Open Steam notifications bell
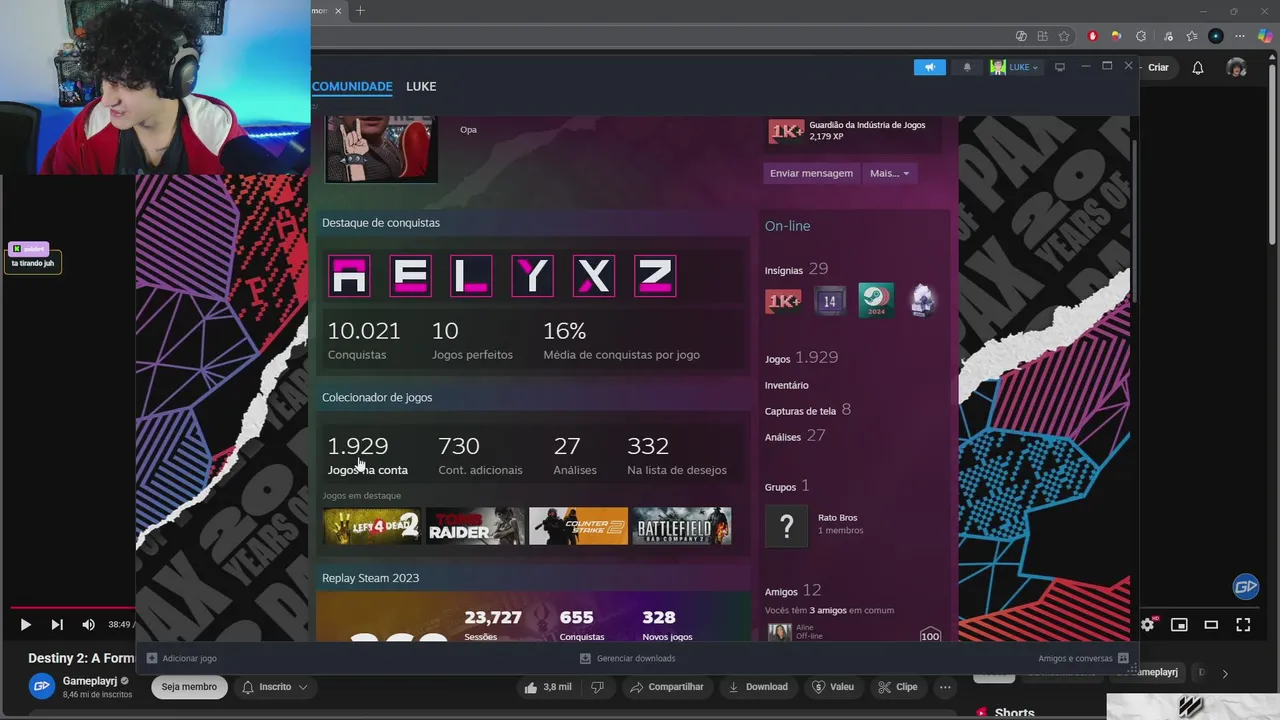The width and height of the screenshot is (1280, 720). click(x=967, y=67)
